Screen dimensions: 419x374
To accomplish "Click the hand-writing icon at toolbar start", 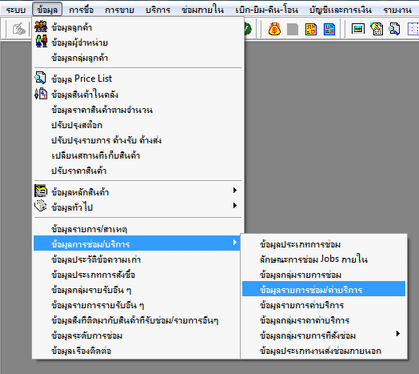I will 19,29.
